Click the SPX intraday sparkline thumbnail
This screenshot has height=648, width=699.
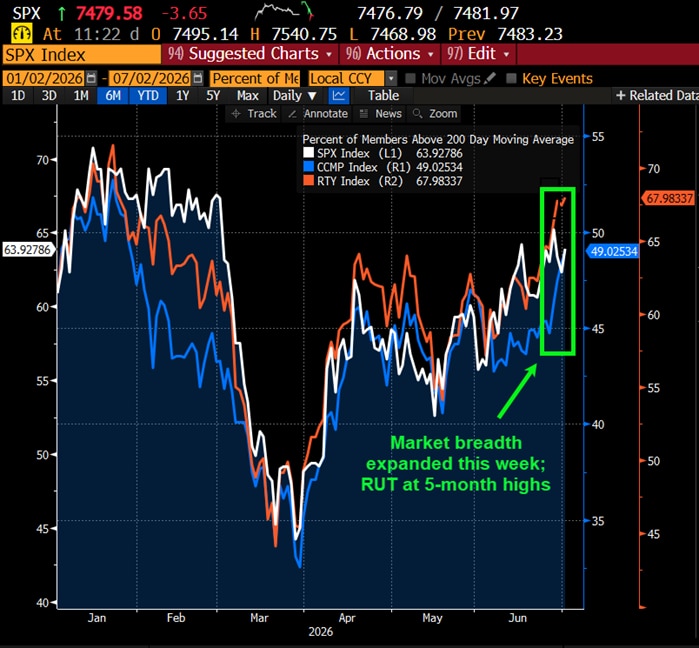coord(284,11)
